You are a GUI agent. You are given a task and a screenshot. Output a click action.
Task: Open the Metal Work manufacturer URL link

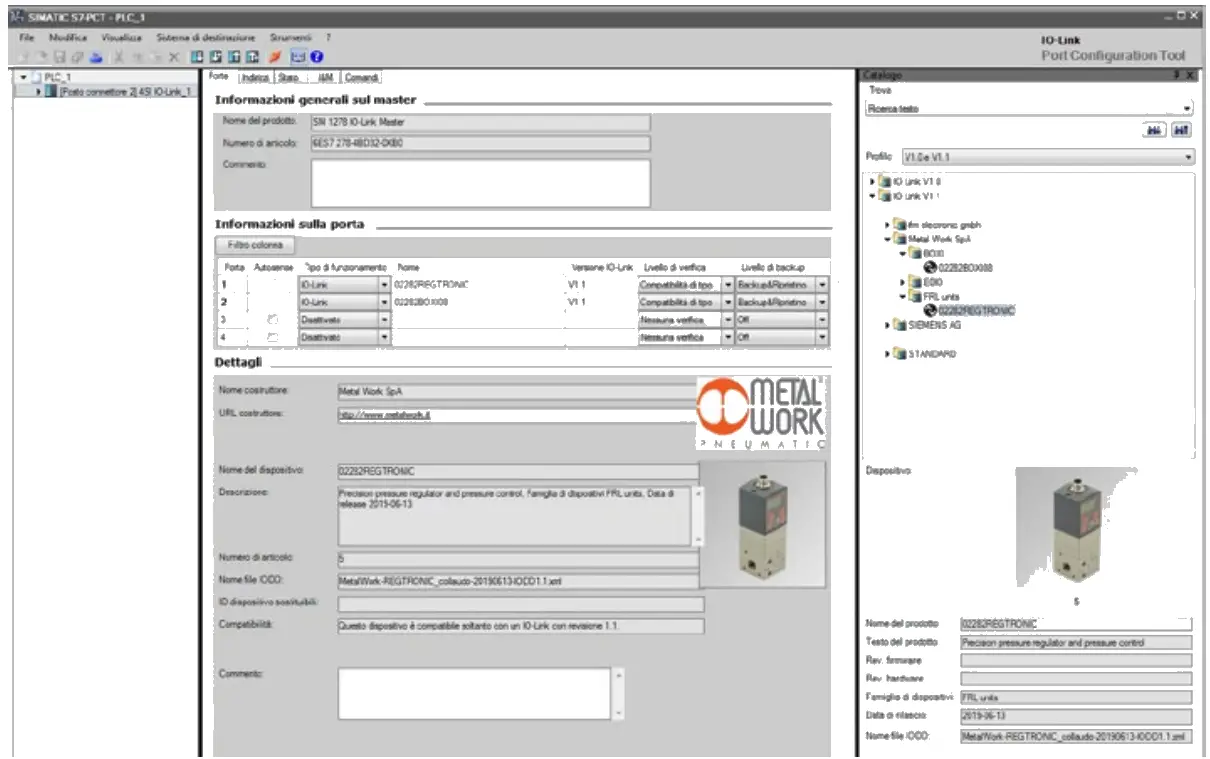385,415
